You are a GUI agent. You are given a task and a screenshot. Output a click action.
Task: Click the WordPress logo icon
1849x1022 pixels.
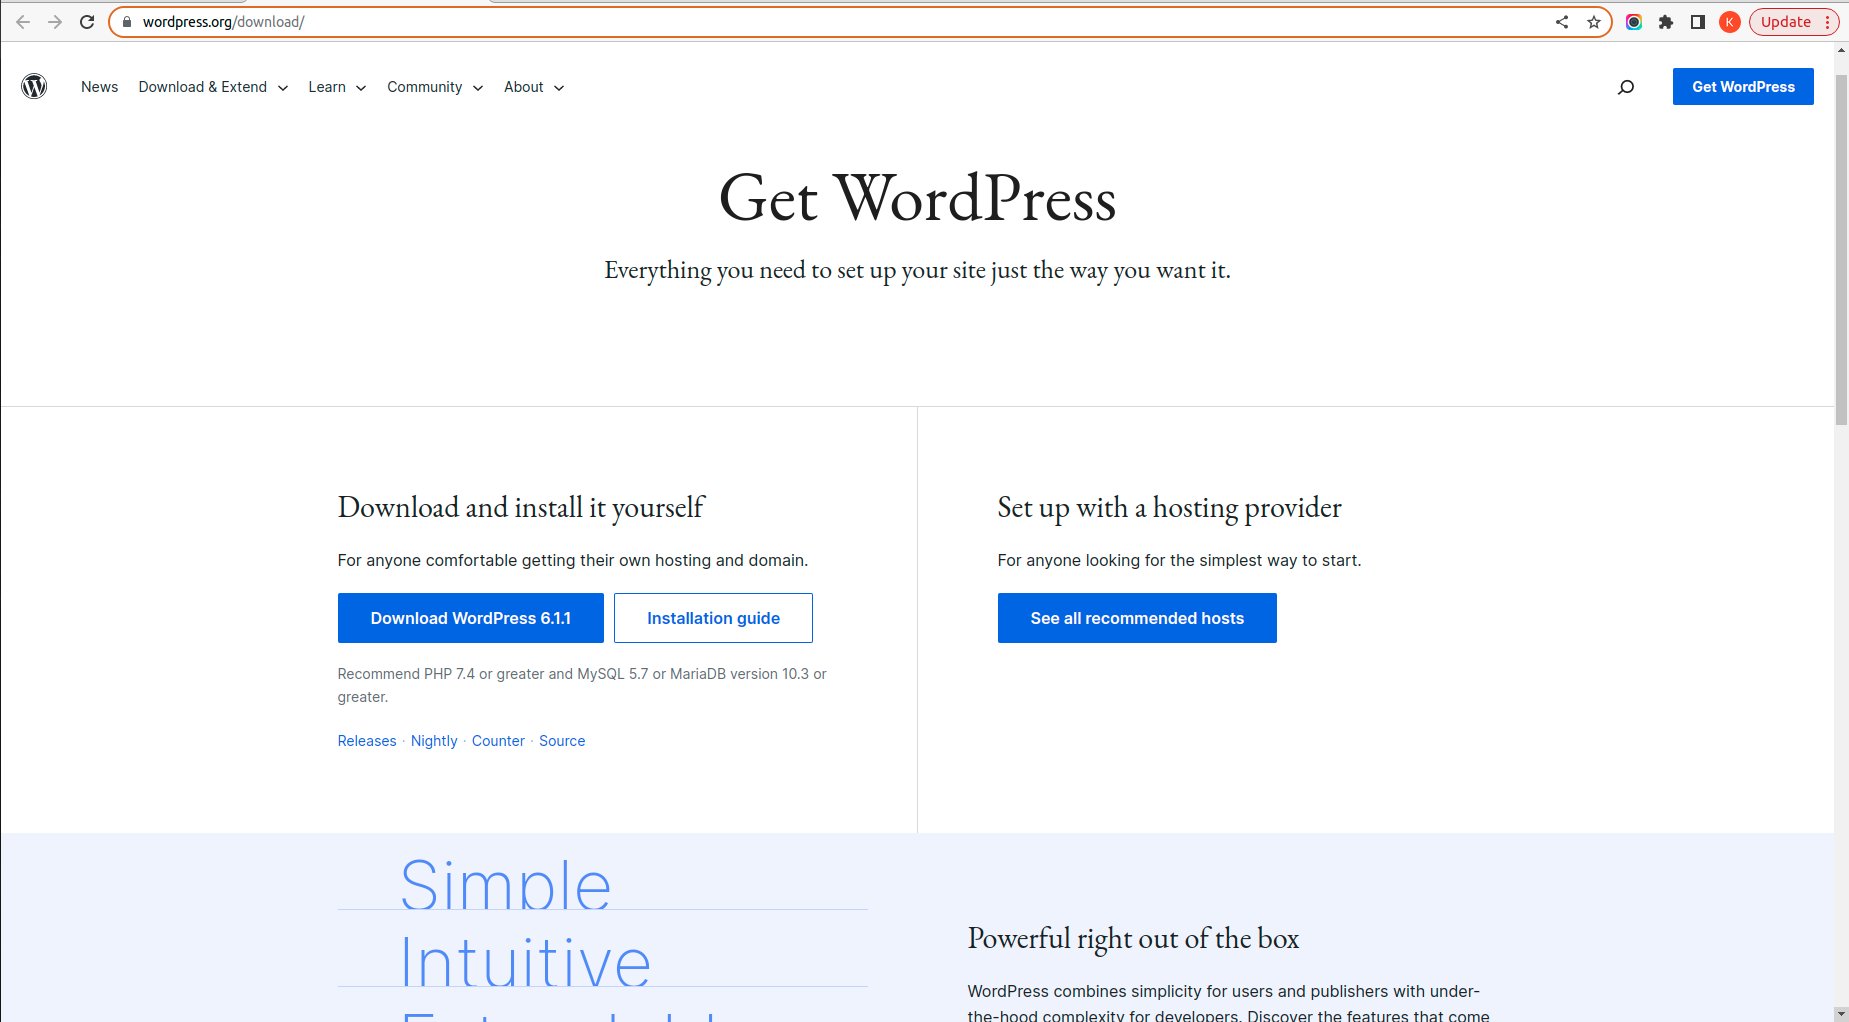[x=34, y=87]
